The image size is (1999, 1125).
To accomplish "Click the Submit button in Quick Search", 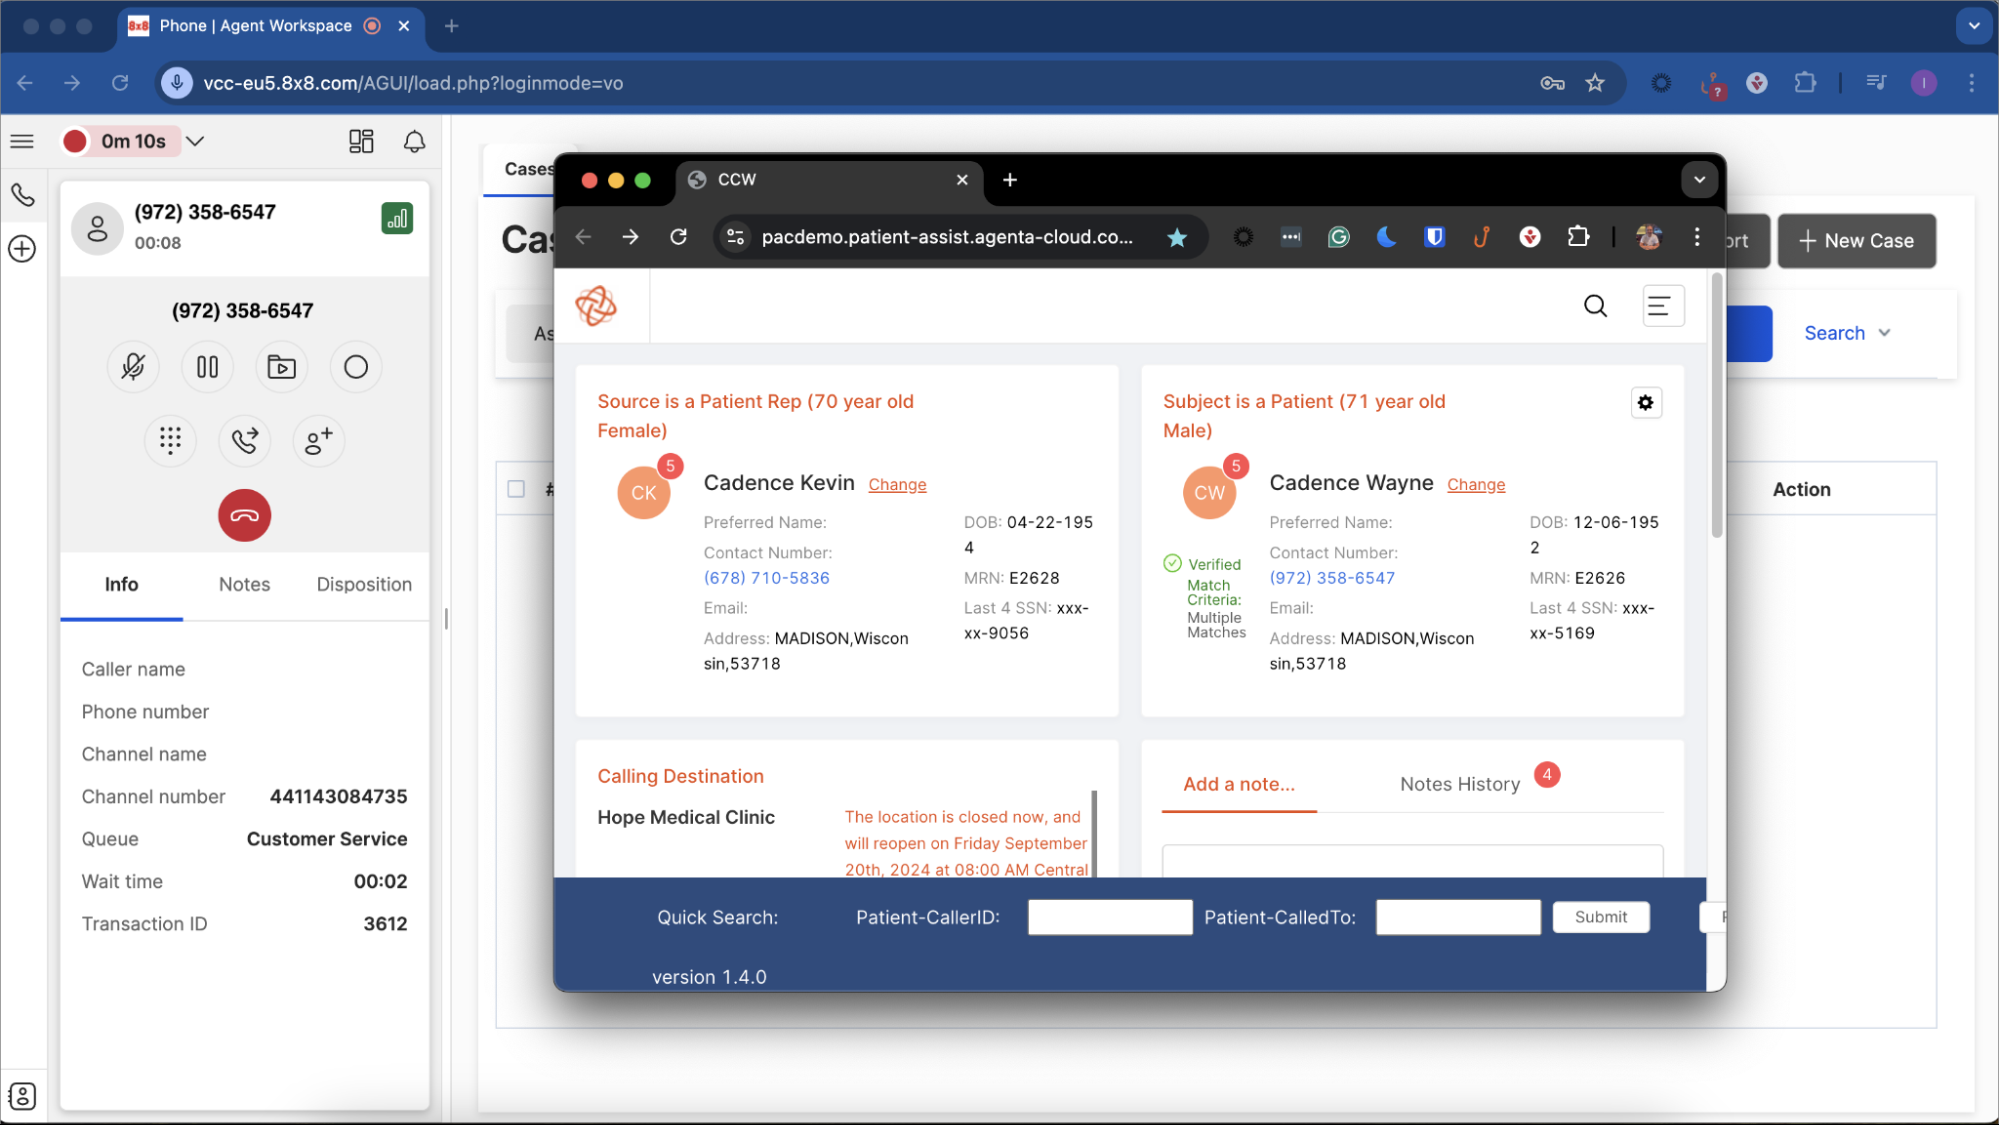I will tap(1600, 917).
